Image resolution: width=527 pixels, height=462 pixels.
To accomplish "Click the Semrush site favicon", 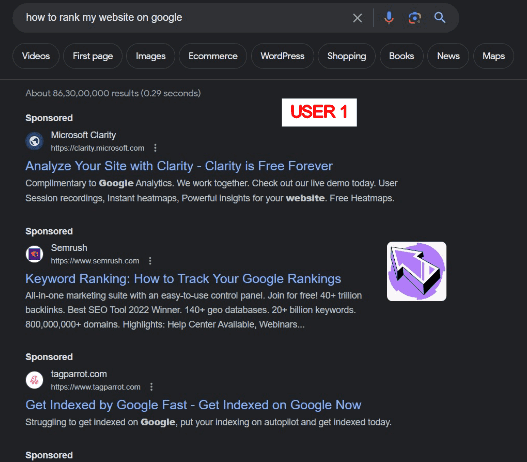I will tap(34, 254).
